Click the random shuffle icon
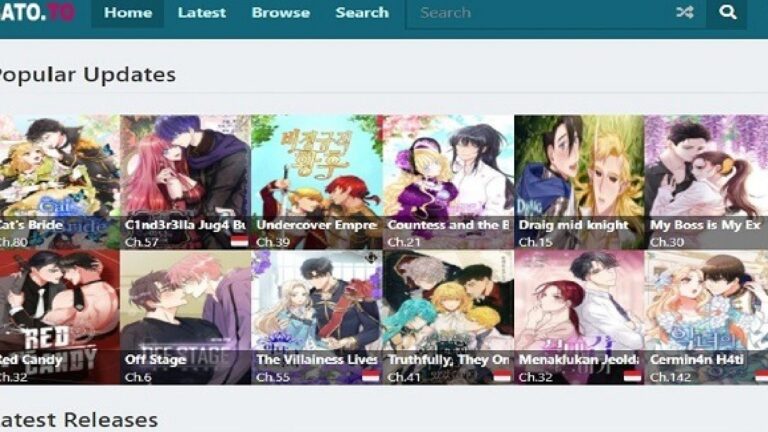 (x=684, y=12)
